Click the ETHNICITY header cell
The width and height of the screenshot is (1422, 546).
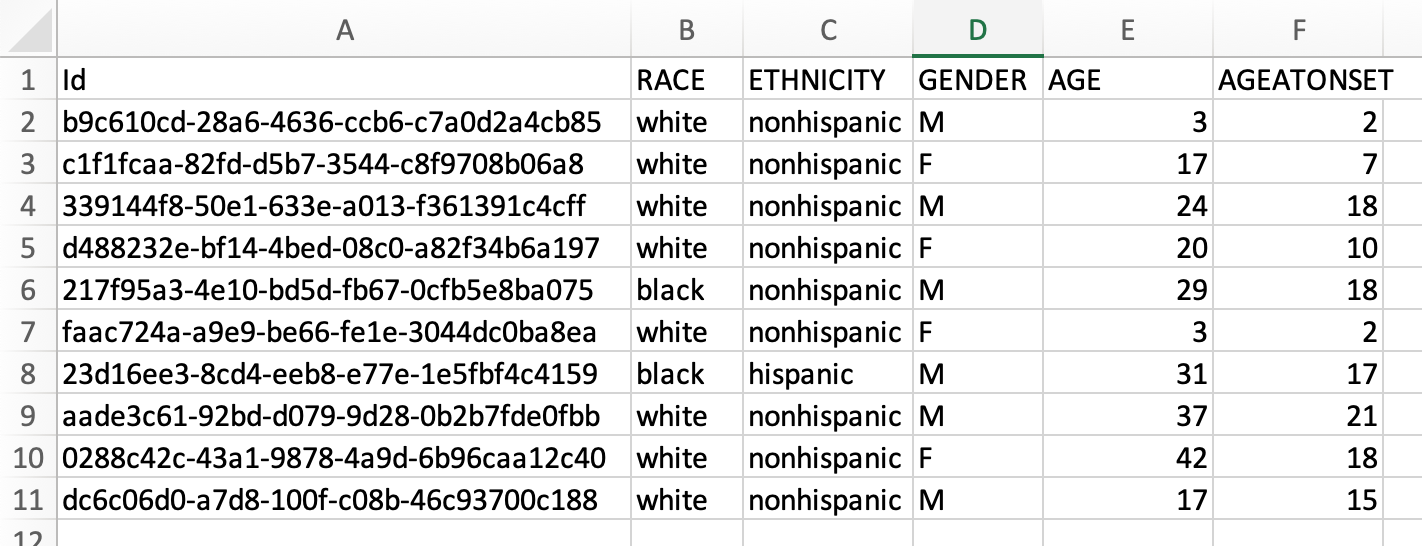pyautogui.click(x=828, y=80)
